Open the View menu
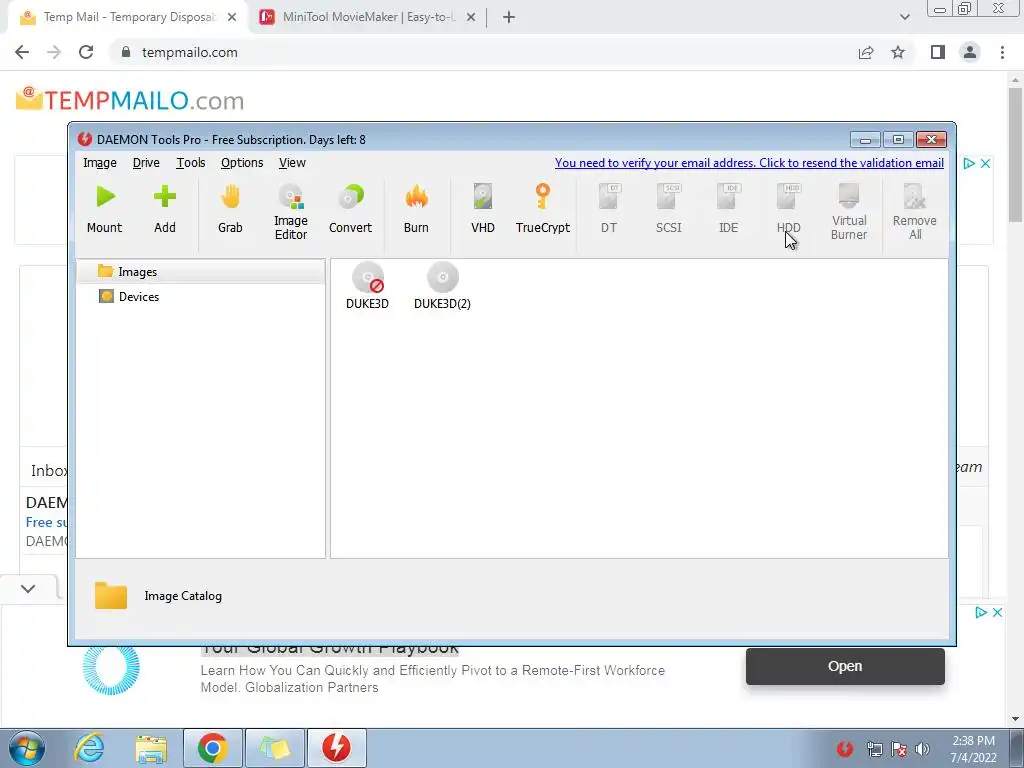 click(292, 163)
